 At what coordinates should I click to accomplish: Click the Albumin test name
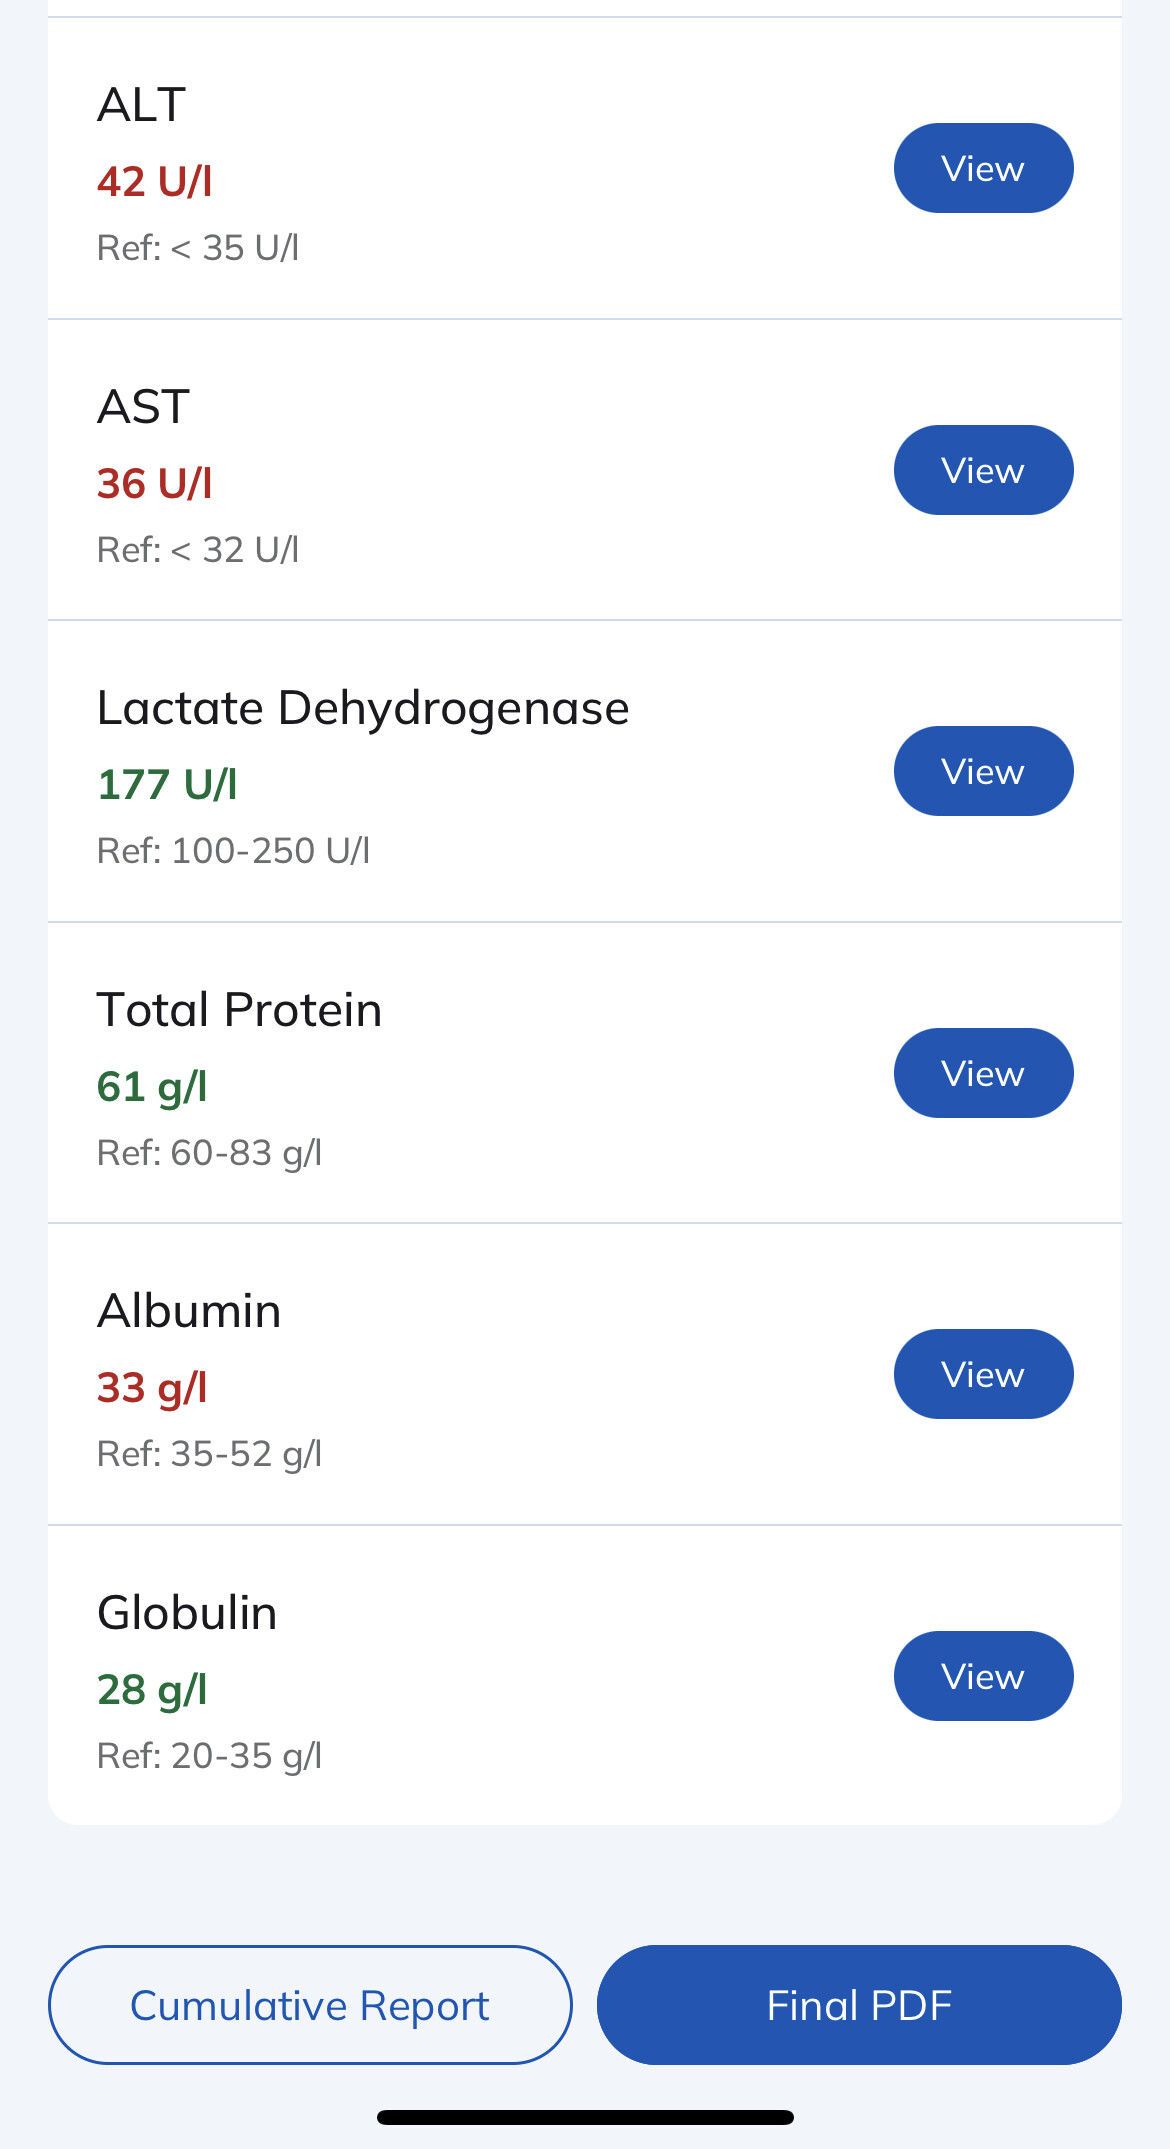[189, 1311]
